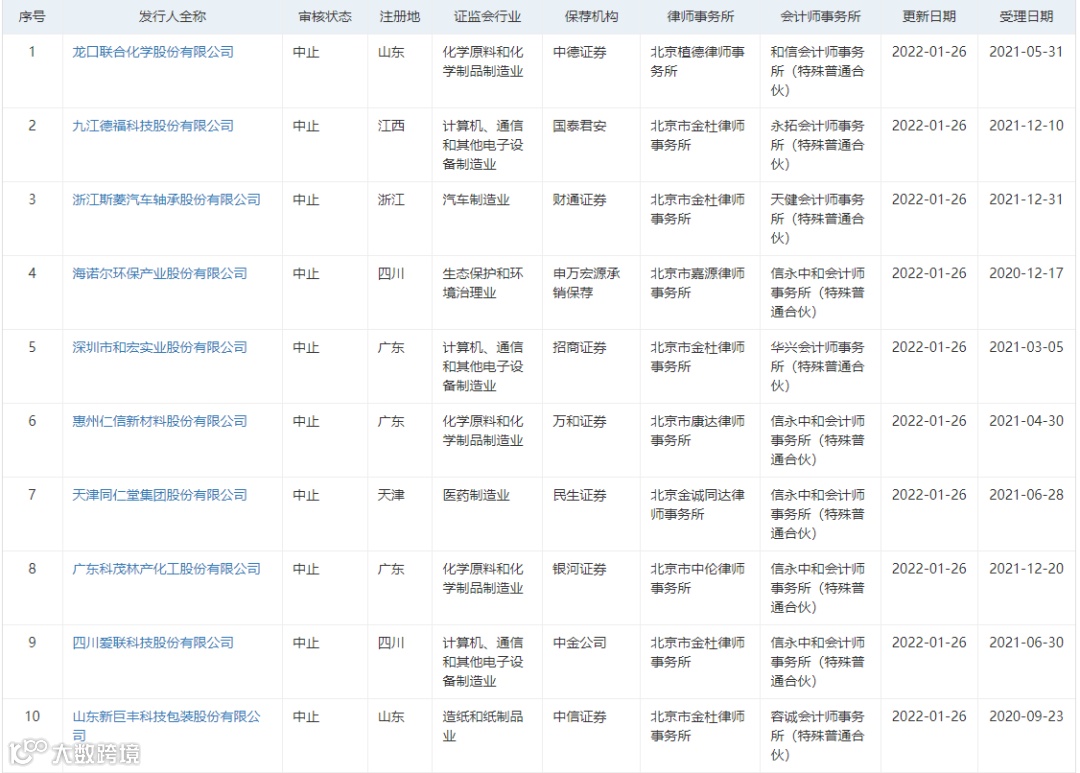Open 龙口联合化学股份有限公司 company link
1080x773 pixels.
[x=153, y=52]
